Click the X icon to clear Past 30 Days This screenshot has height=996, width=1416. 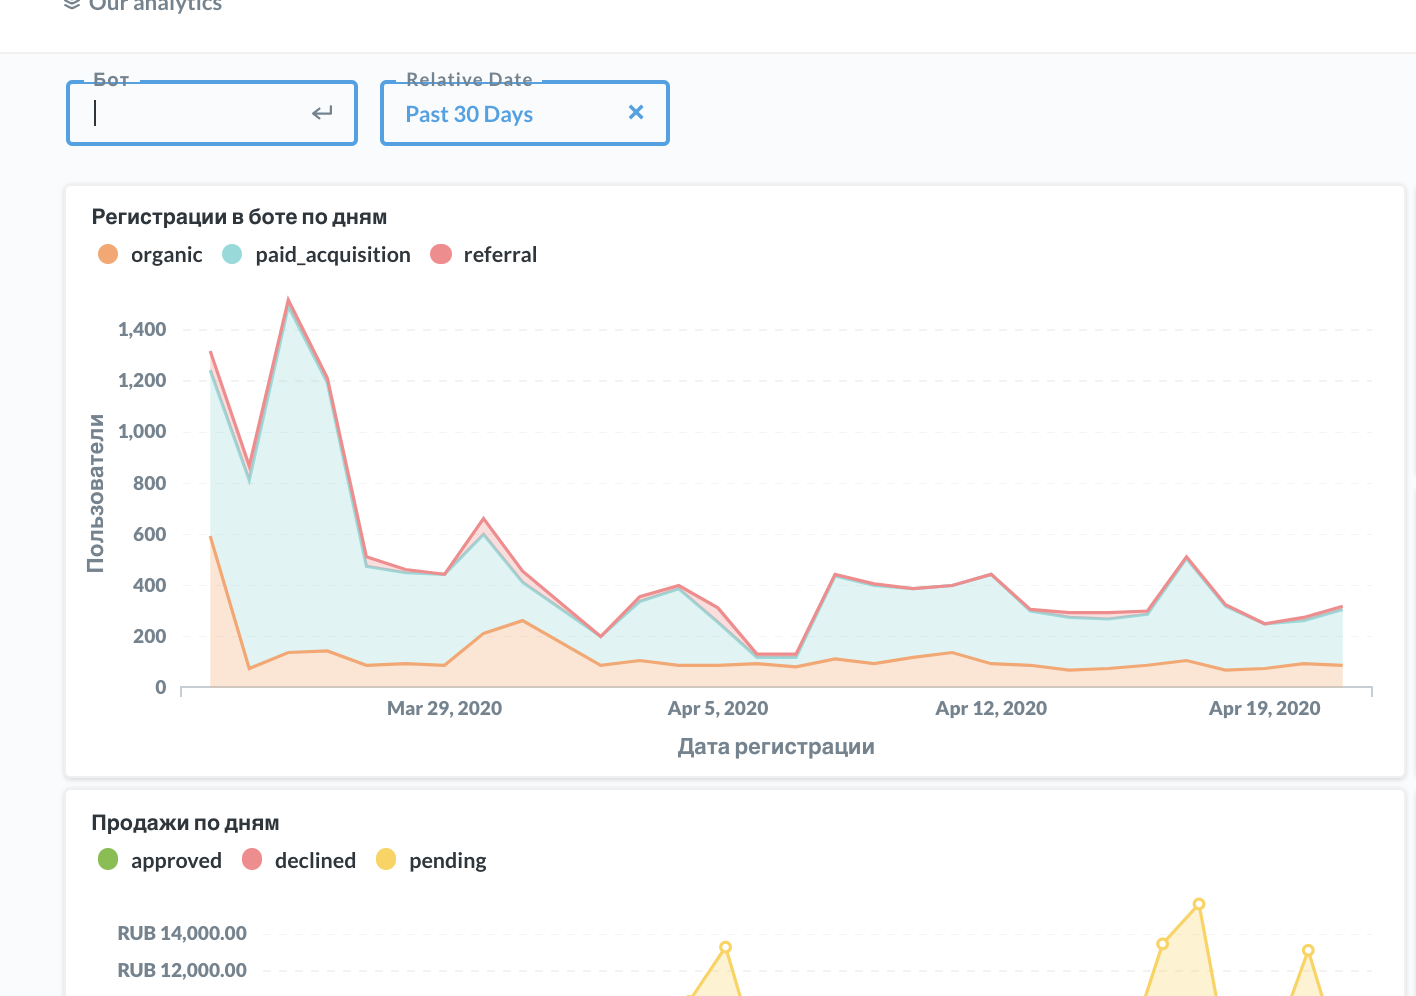(636, 113)
